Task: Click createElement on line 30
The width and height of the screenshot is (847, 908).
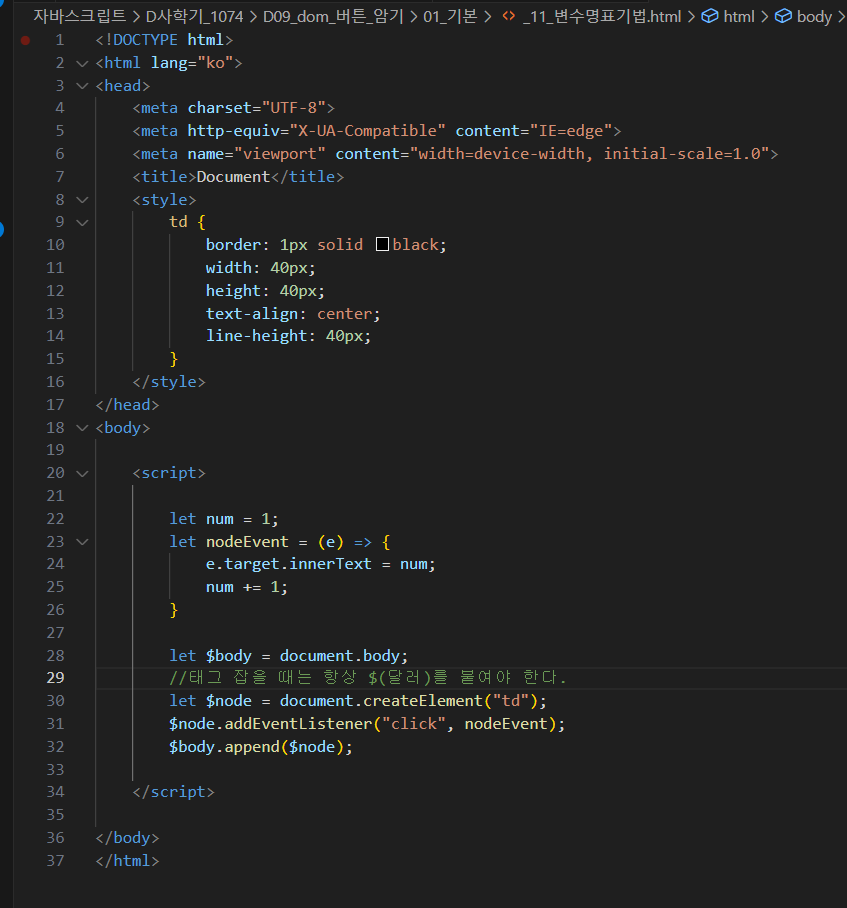Action: (x=423, y=701)
